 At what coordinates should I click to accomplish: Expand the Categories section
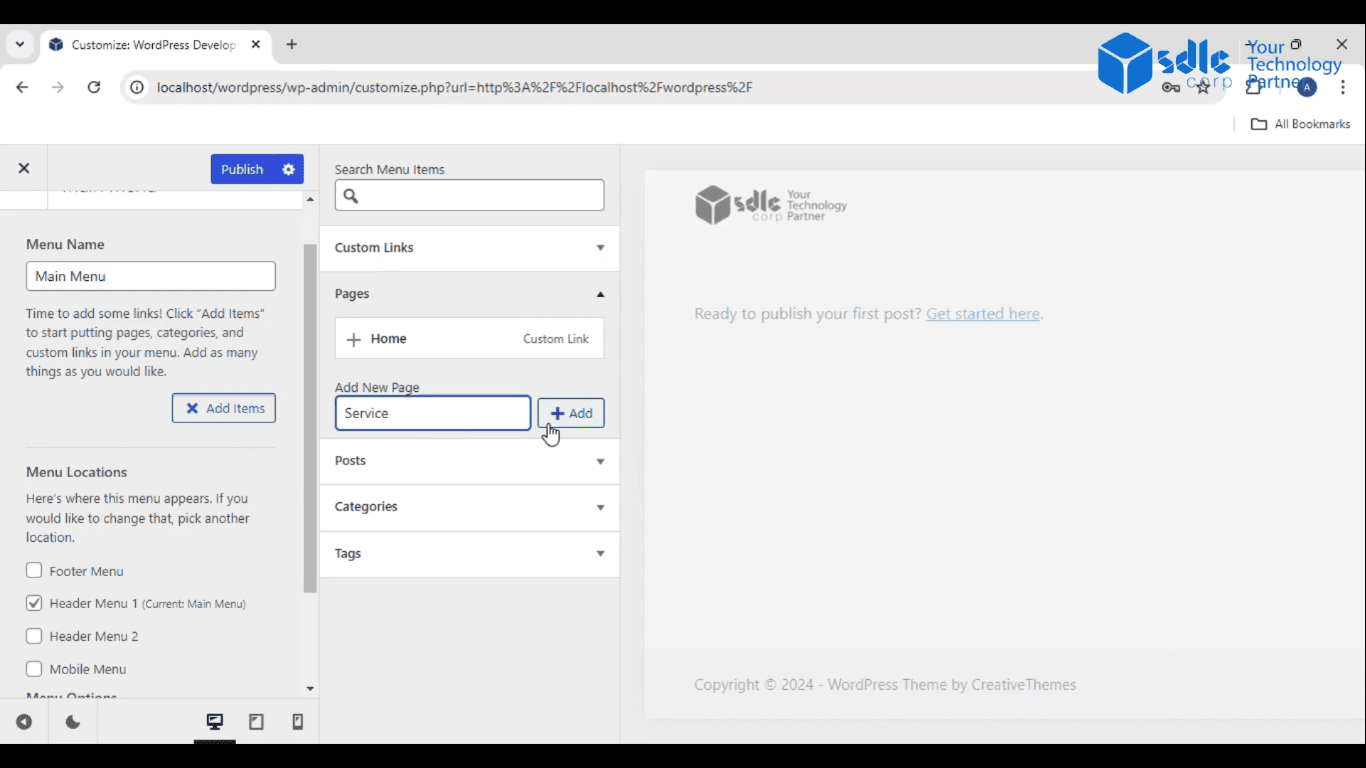pos(469,507)
